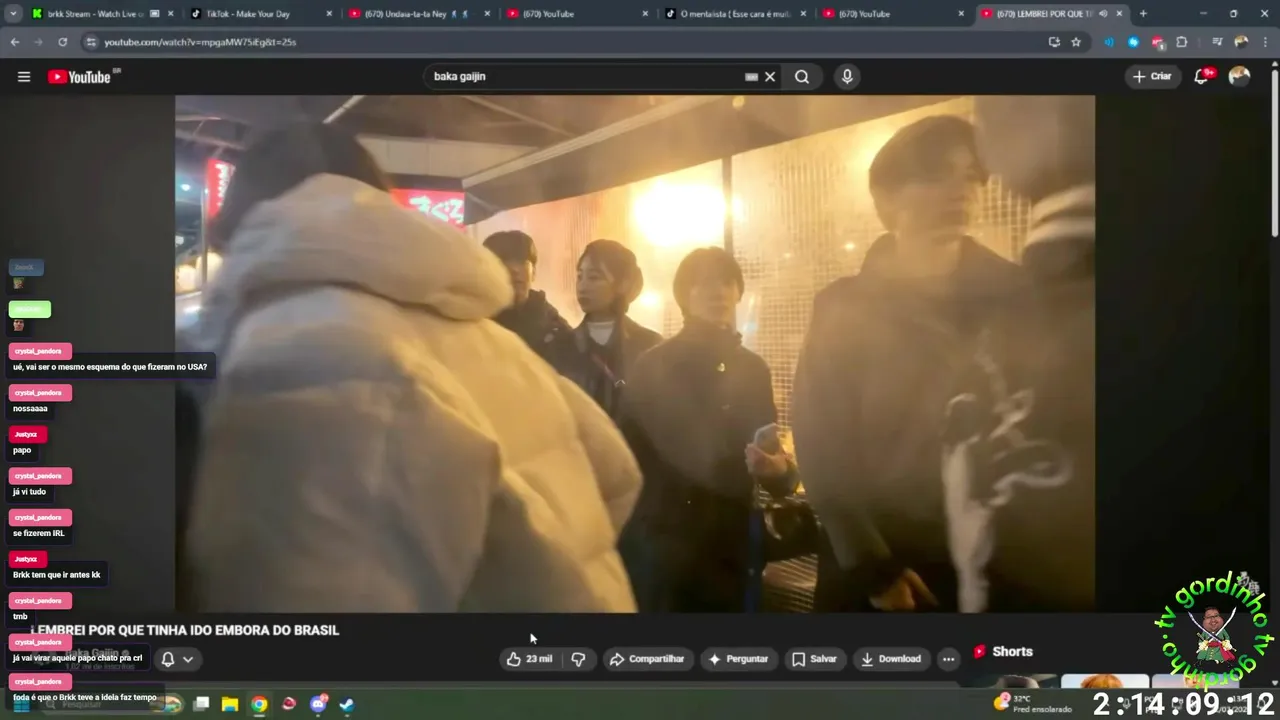The height and width of the screenshot is (720, 1280).
Task: View site information icon in address bar
Action: click(91, 42)
